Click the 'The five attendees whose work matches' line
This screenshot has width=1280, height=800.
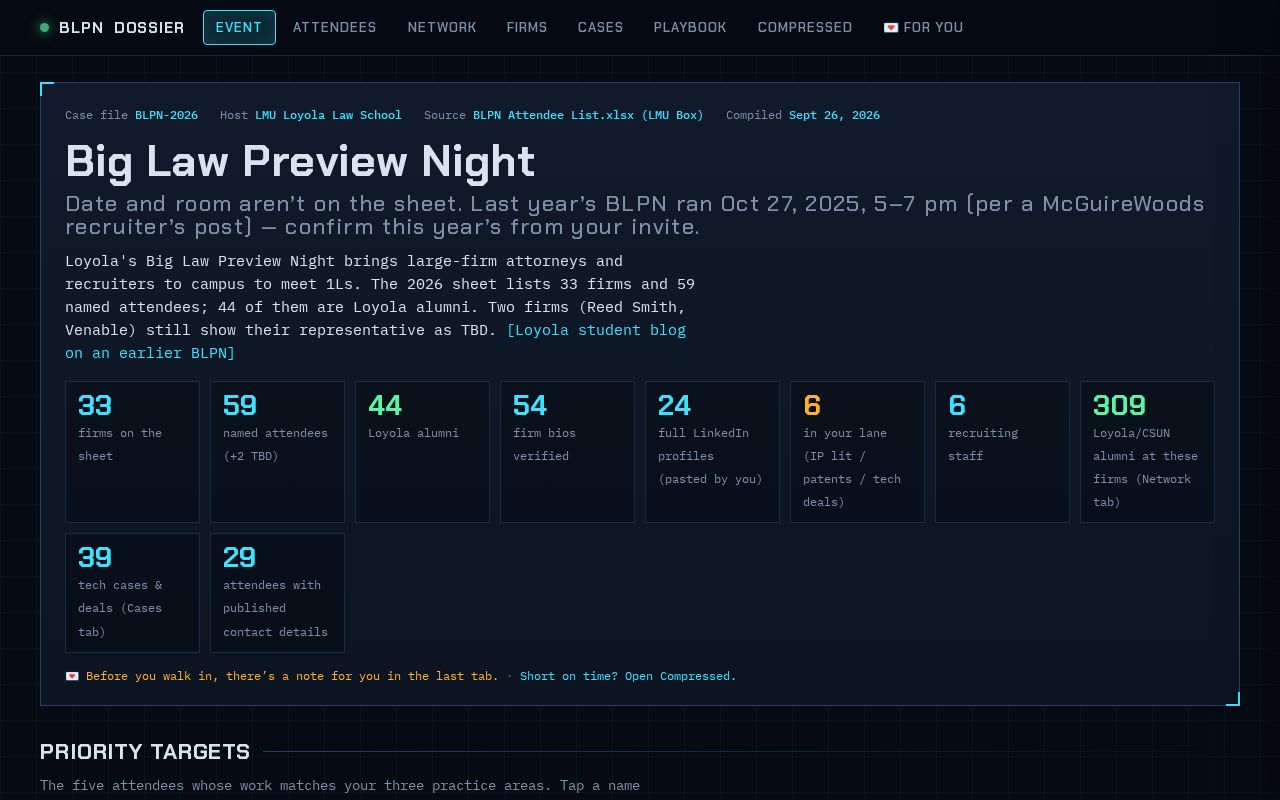[x=340, y=785]
